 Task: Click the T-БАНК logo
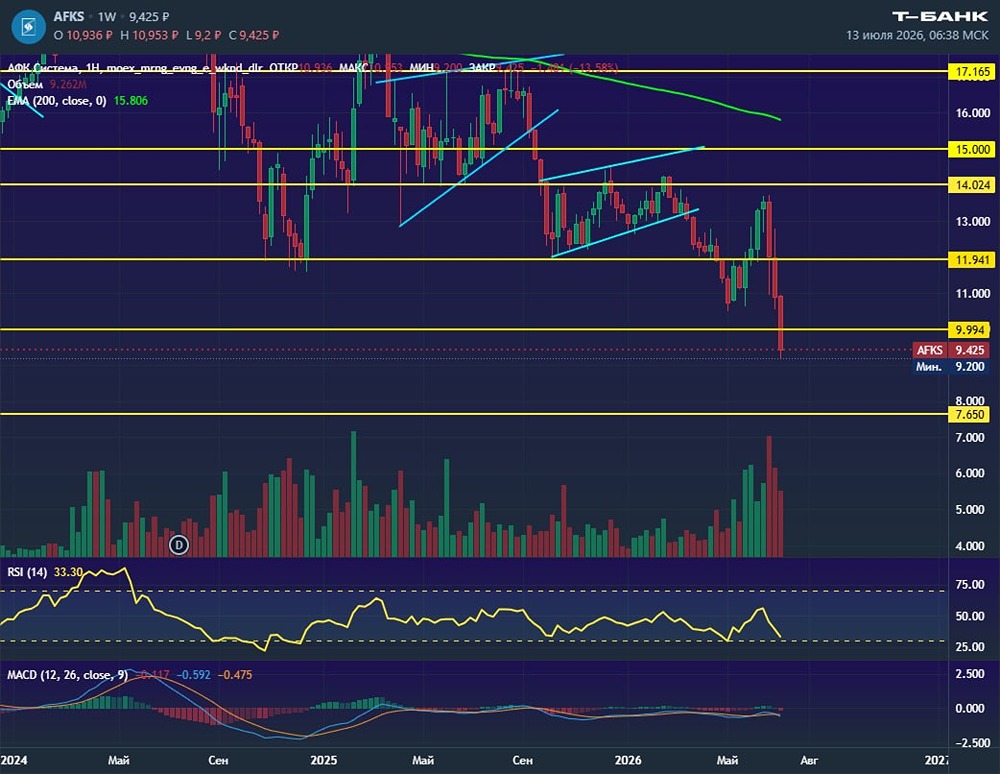939,17
